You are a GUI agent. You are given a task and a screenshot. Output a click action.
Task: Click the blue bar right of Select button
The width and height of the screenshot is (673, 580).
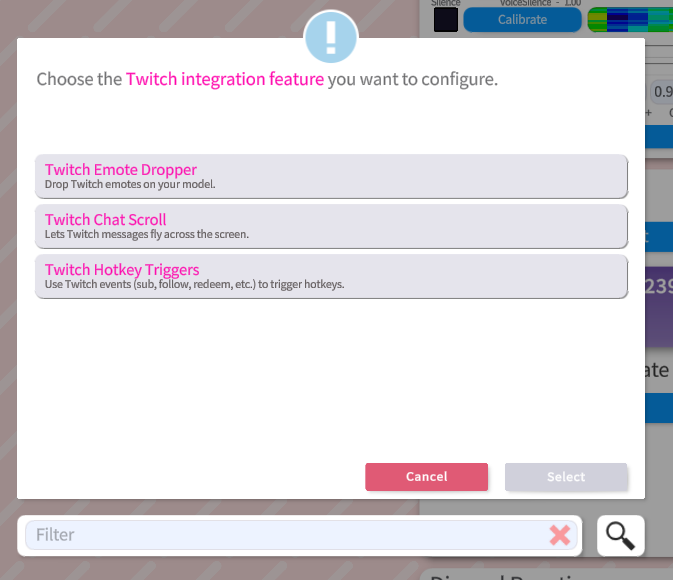pos(658,408)
